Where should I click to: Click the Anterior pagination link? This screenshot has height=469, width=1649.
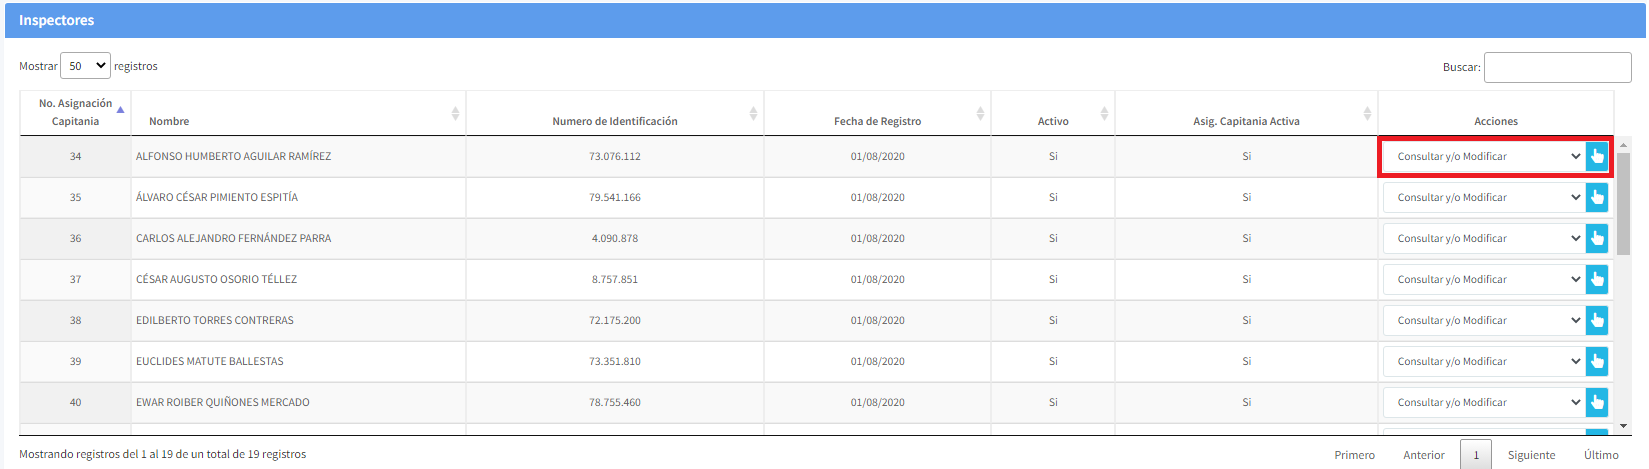[x=1423, y=455]
